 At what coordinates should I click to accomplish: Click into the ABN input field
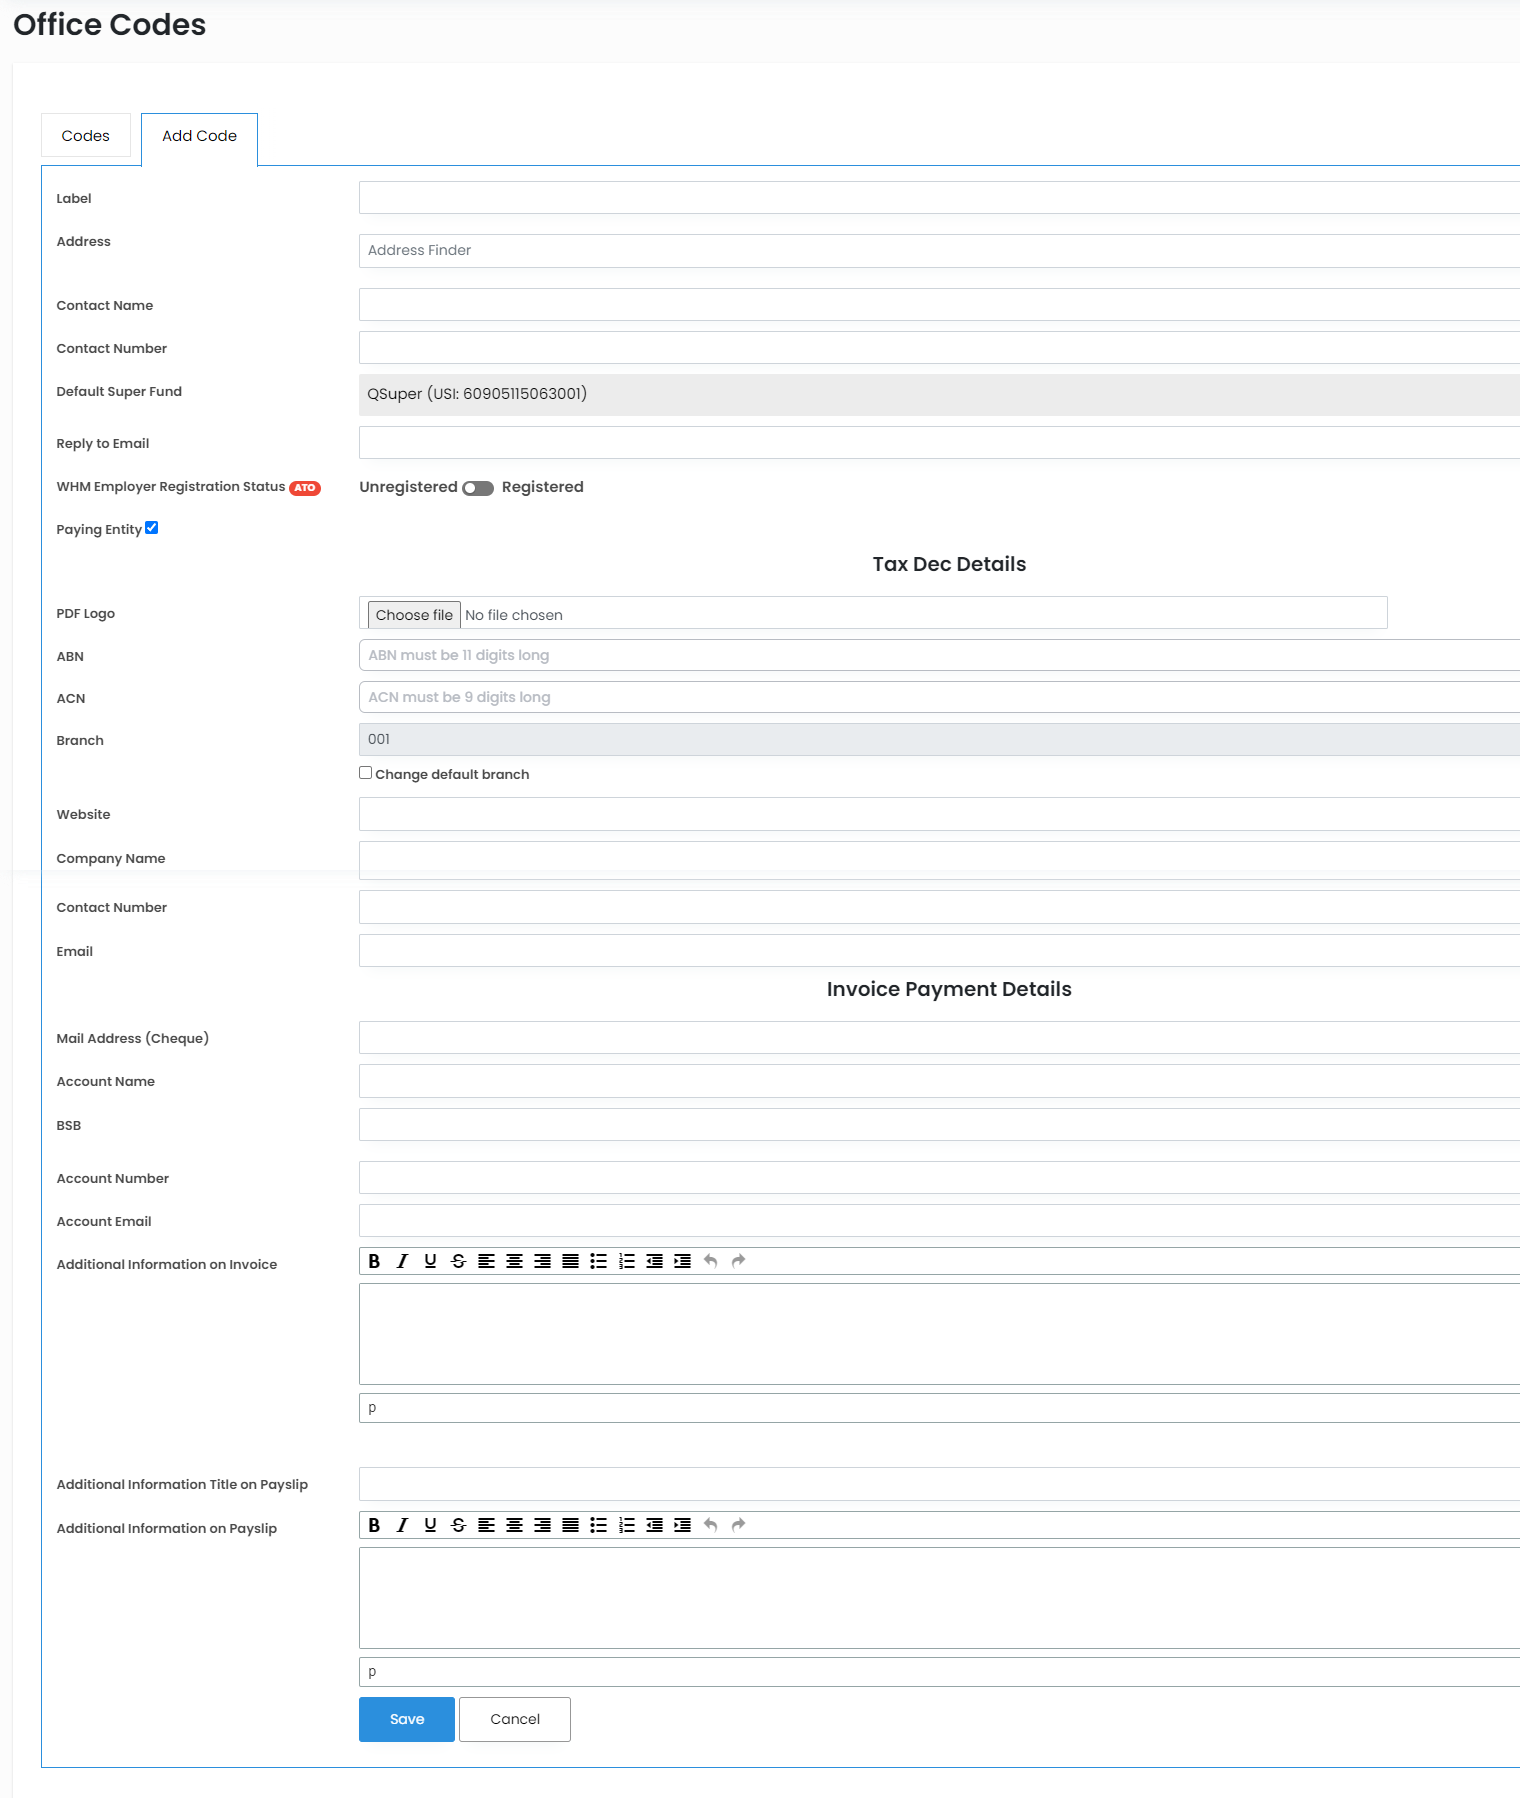coord(938,656)
